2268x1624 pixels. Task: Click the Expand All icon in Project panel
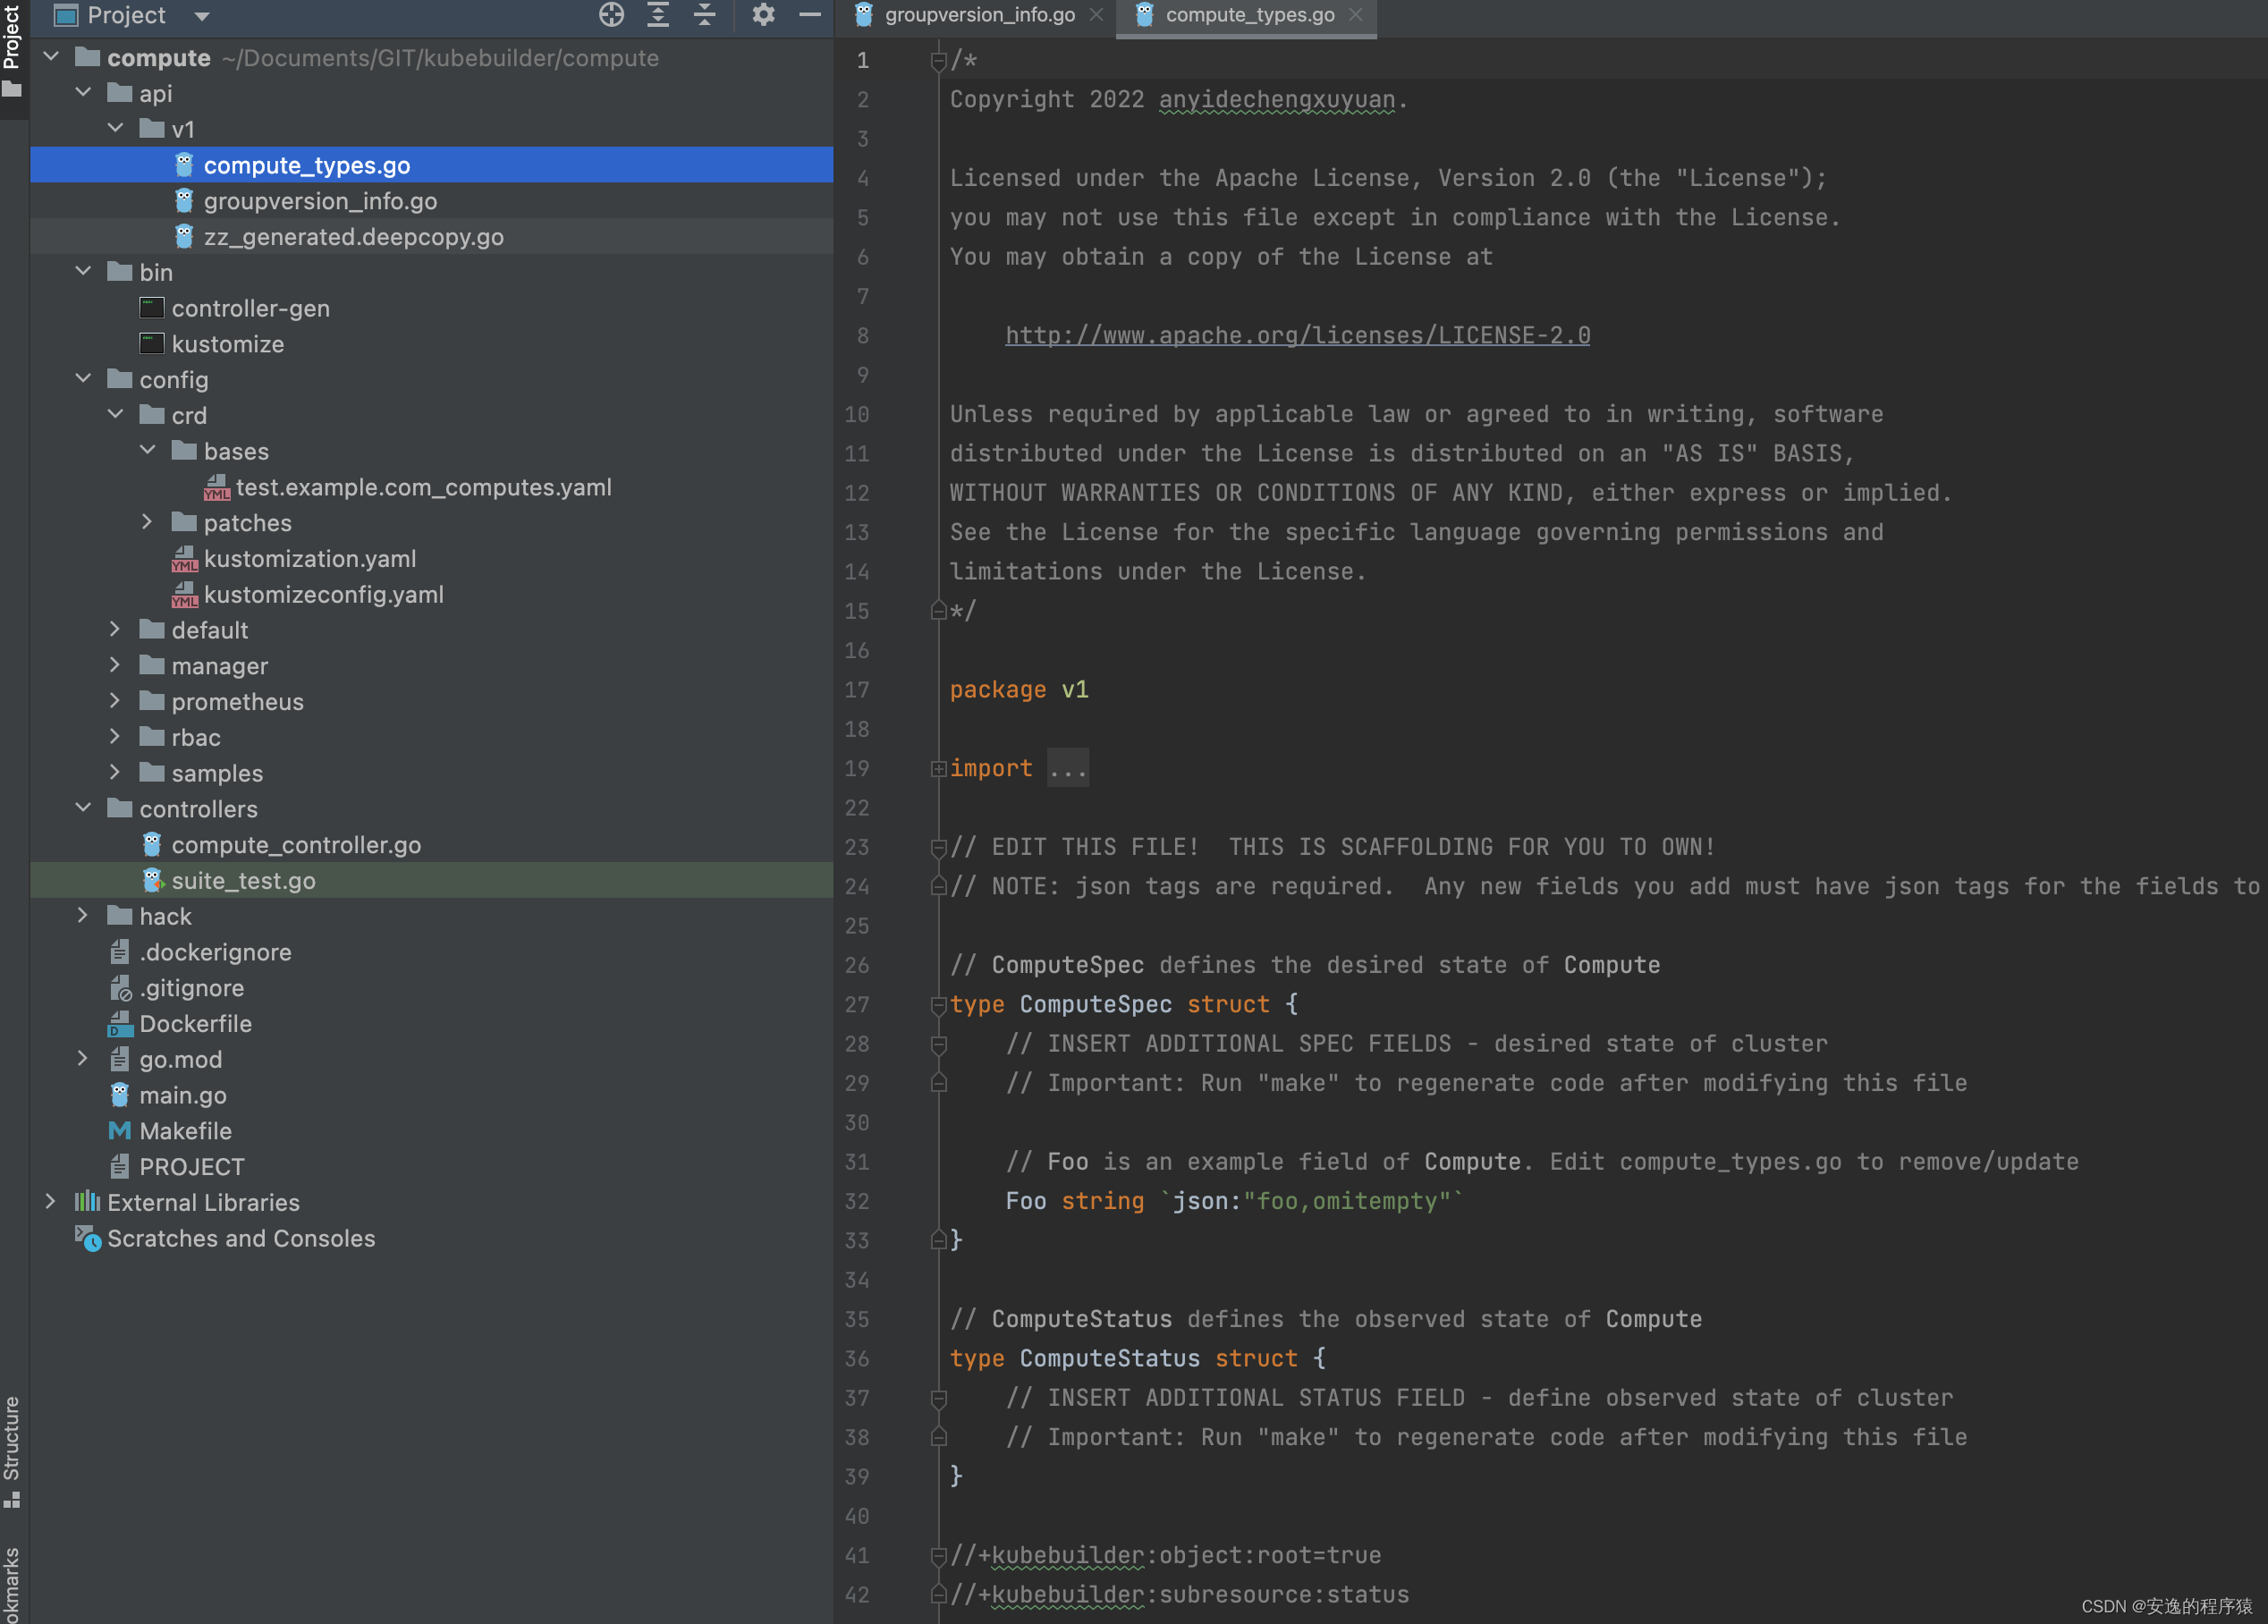658,15
